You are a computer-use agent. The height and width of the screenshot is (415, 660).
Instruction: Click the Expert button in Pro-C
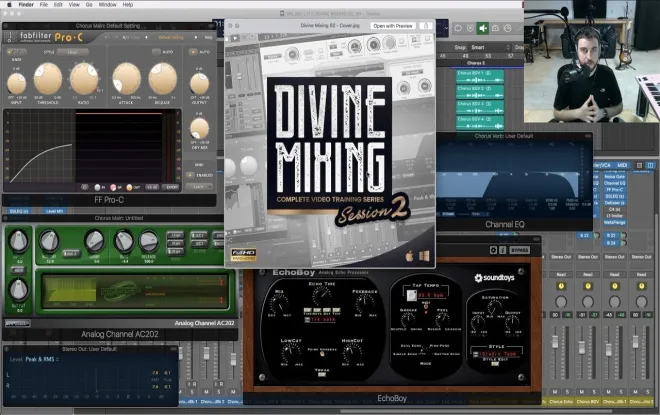172,187
